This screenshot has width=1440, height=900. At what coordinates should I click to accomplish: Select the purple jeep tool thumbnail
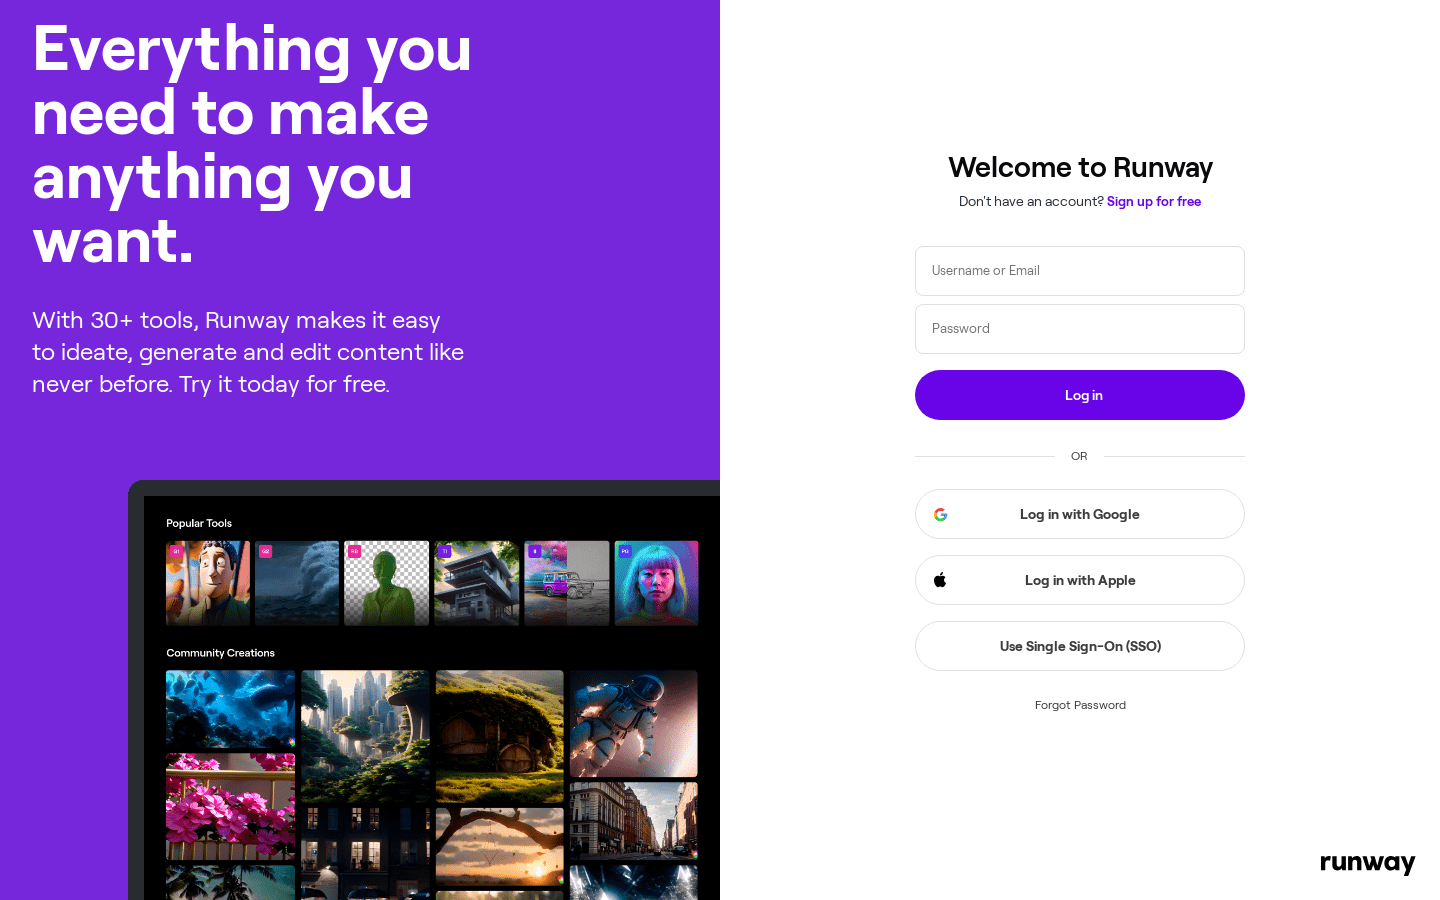click(566, 583)
